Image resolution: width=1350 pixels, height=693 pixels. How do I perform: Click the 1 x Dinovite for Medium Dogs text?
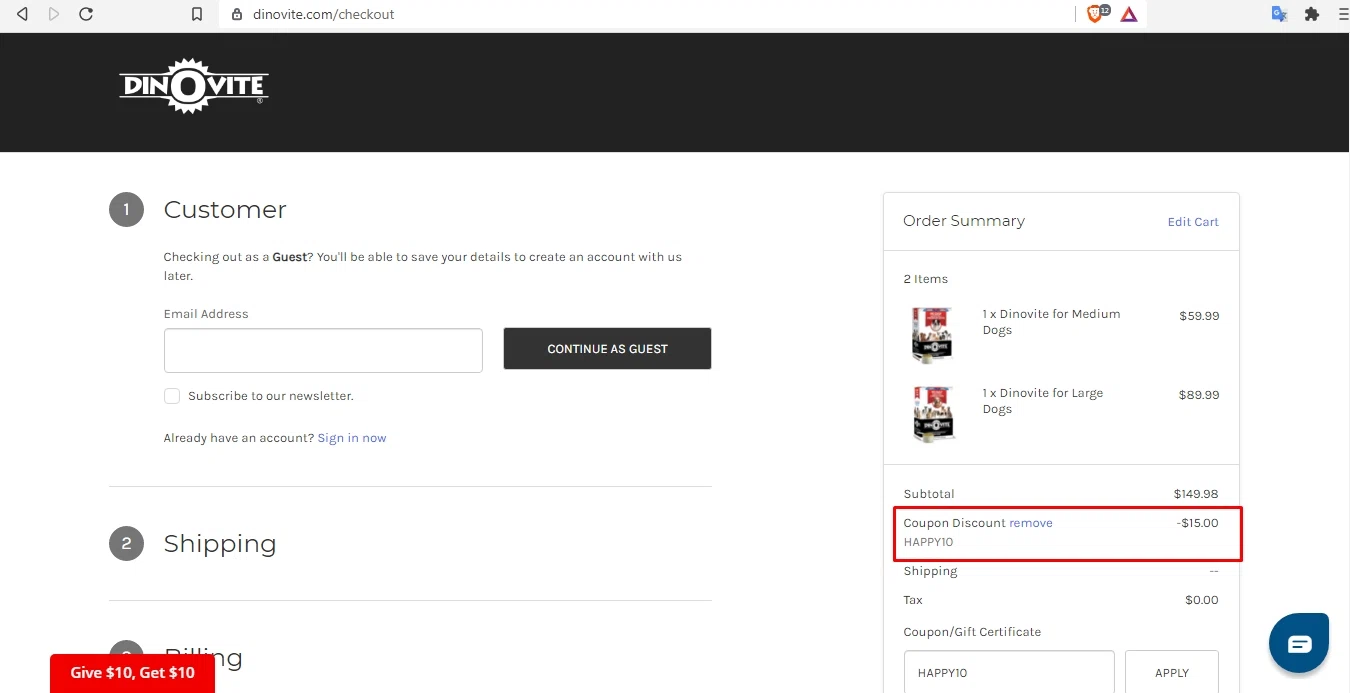click(x=1051, y=322)
